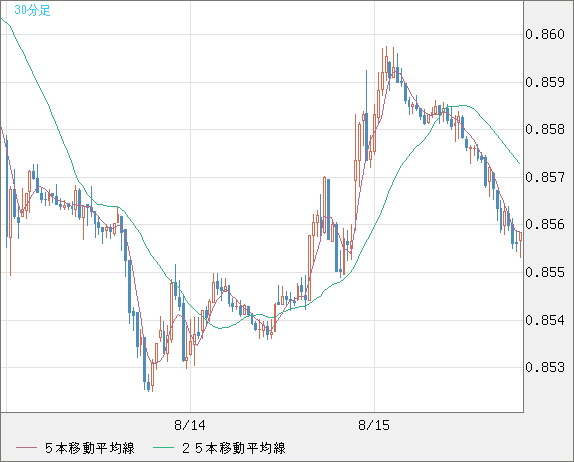Click the 0.858 price axis label
This screenshot has height=462, width=574.
545,129
